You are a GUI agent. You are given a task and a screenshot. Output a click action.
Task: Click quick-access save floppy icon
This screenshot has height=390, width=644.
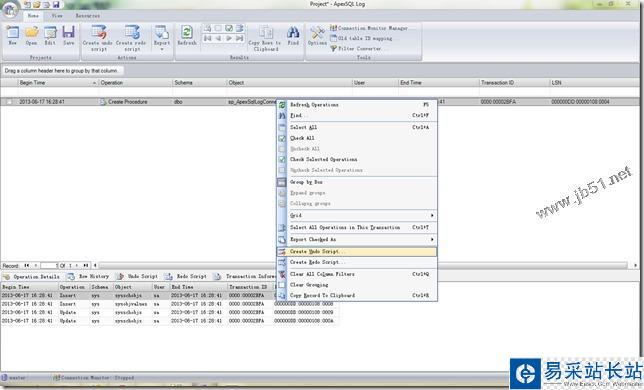56,5
